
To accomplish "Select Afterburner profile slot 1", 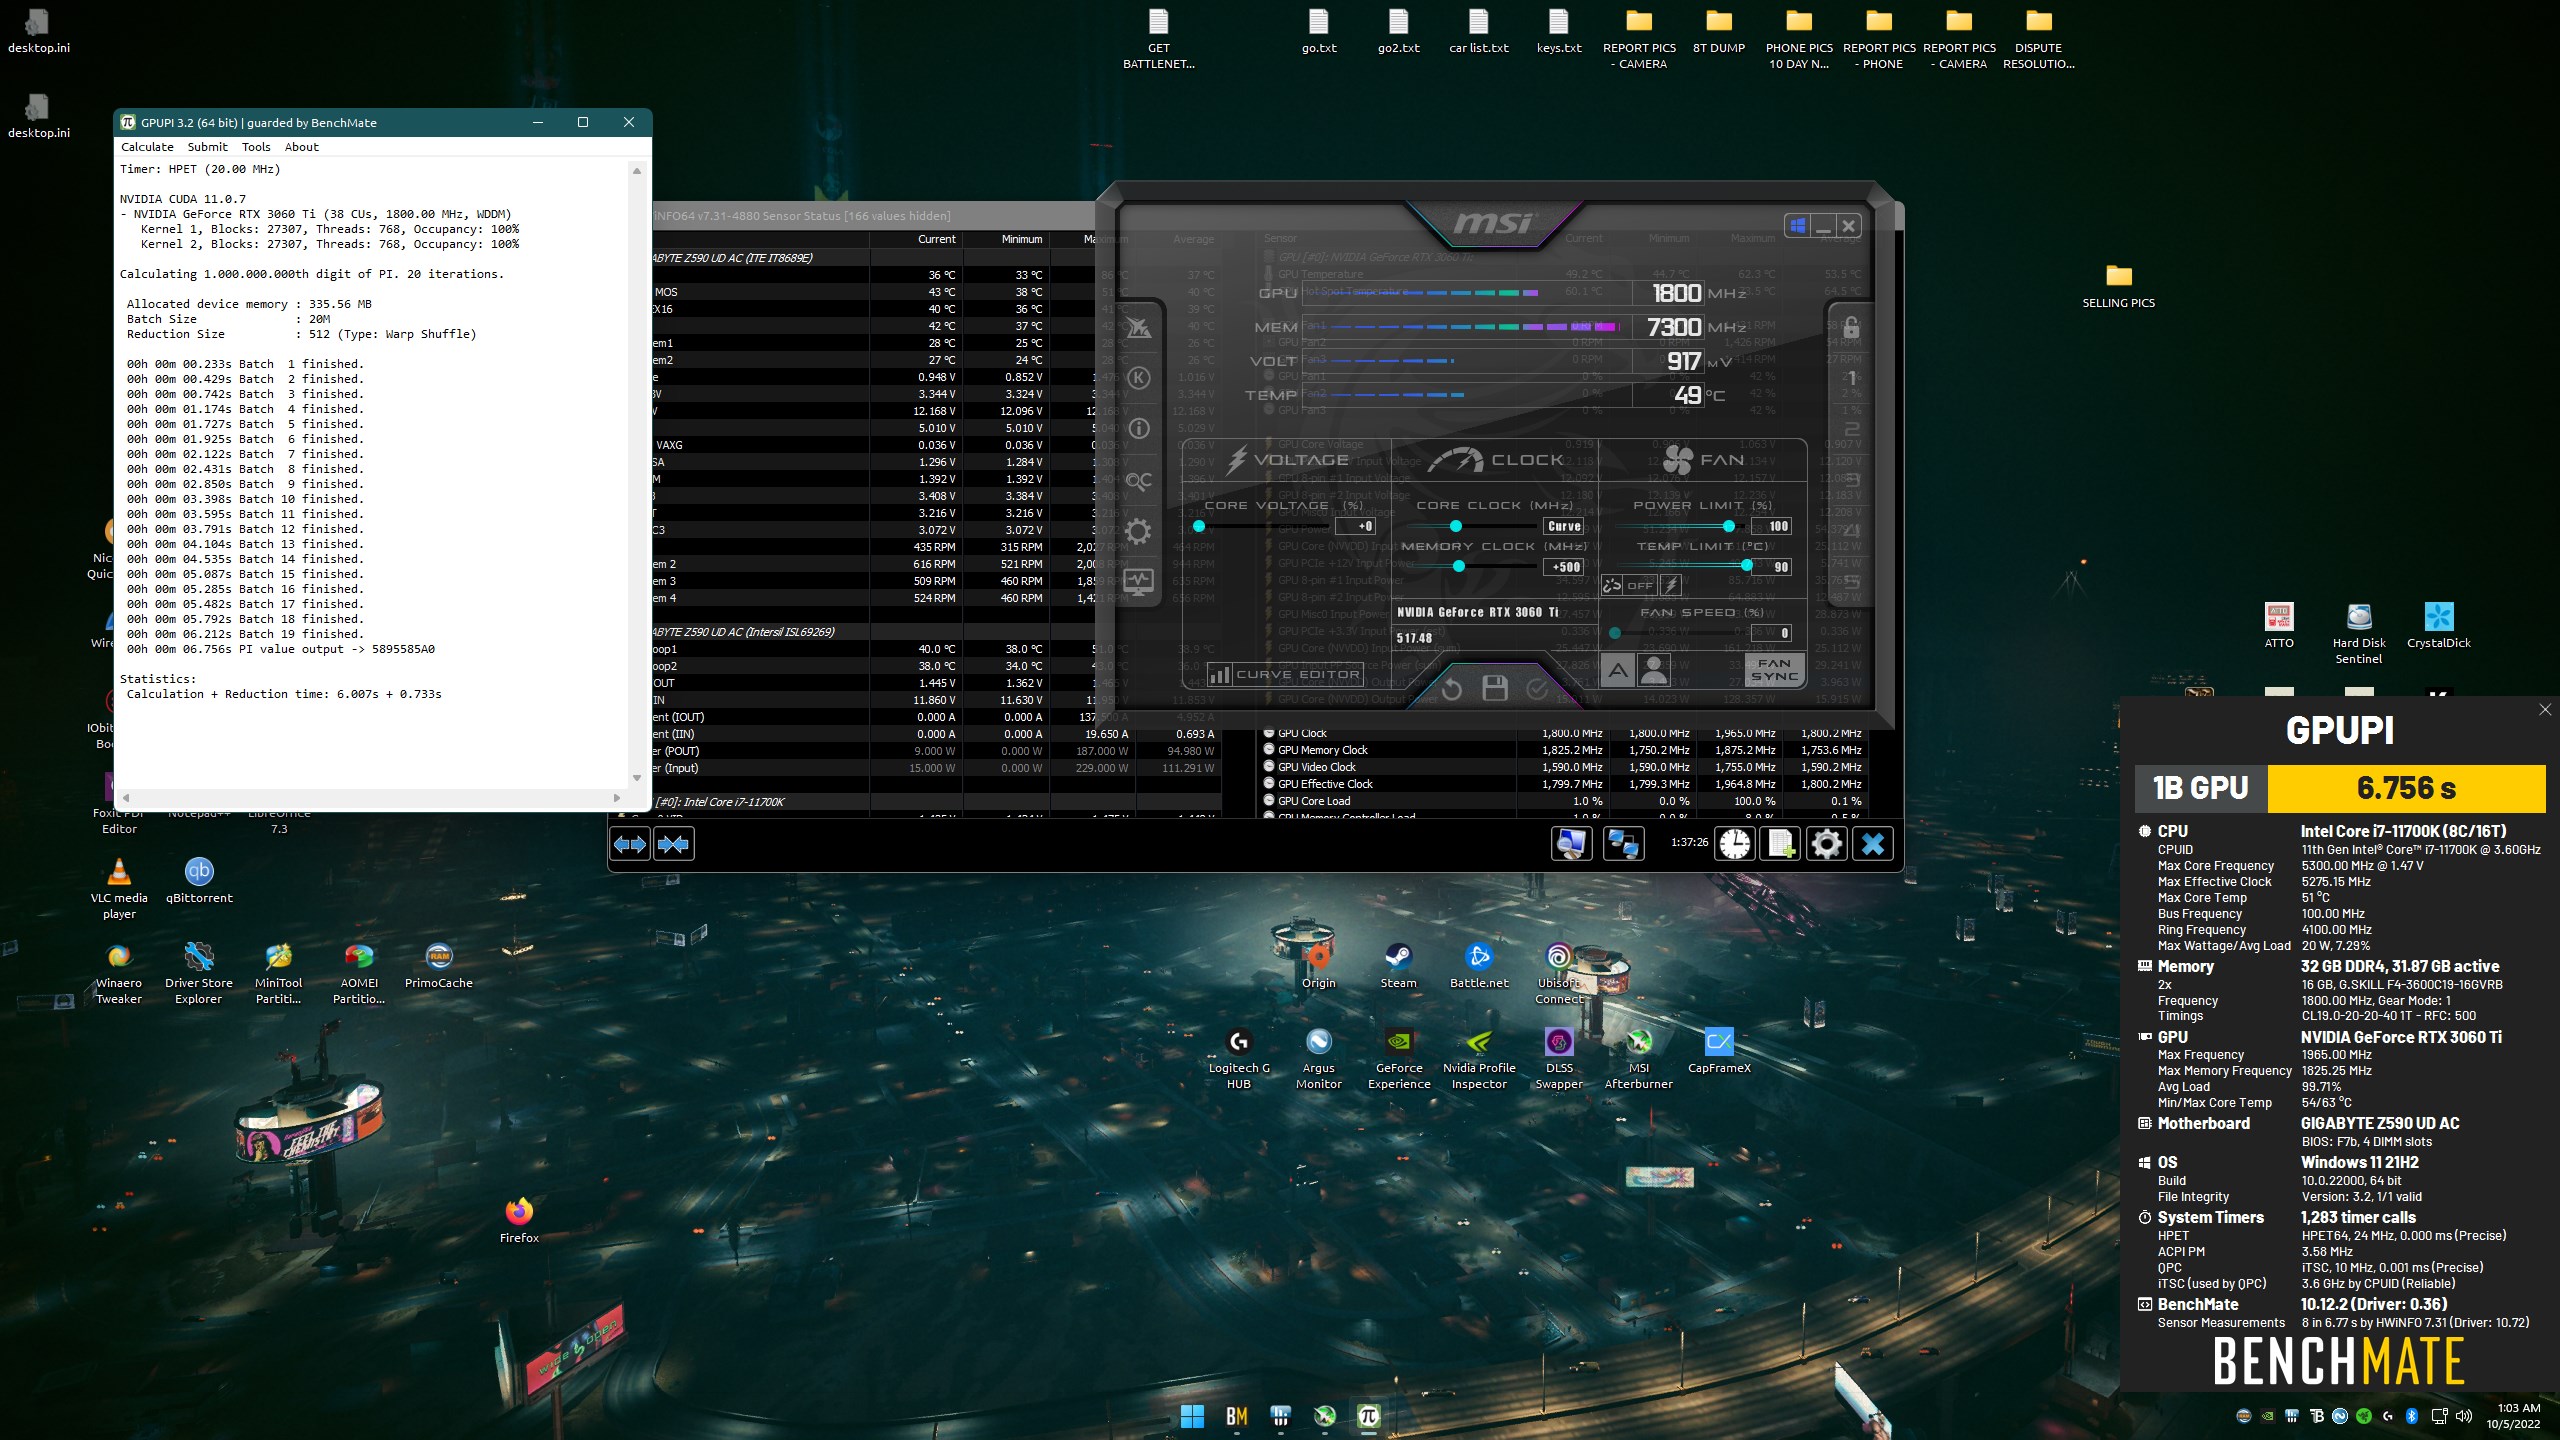I will (1851, 379).
